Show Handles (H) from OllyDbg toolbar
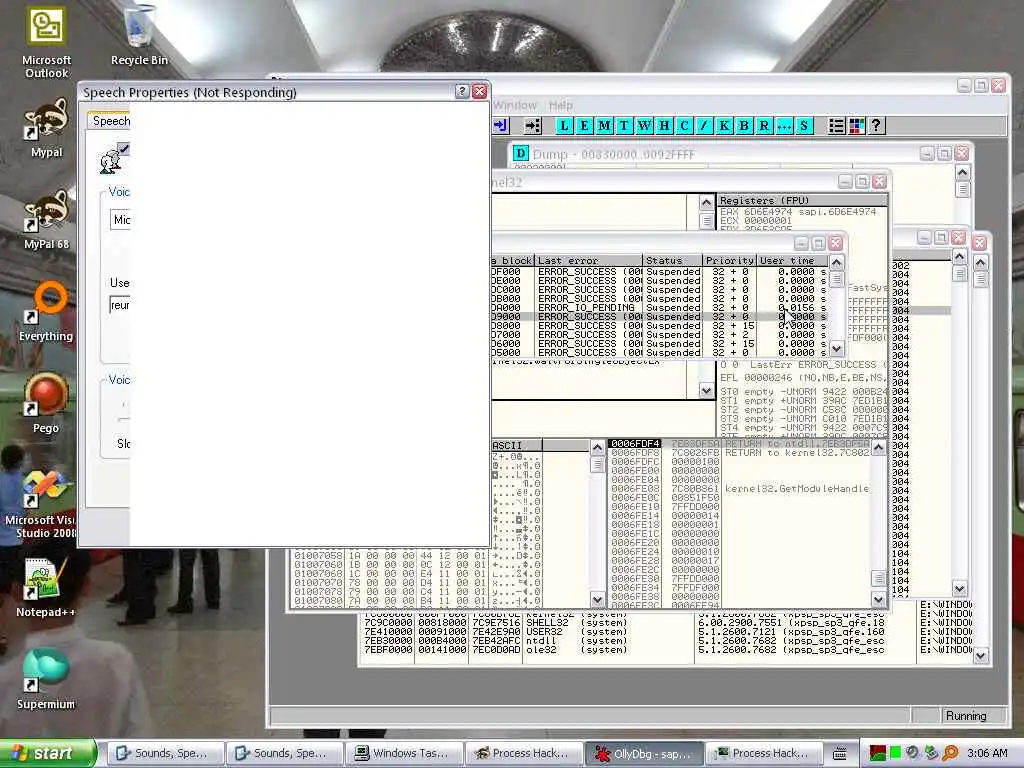Screen dimensions: 1024x768 (x=664, y=126)
